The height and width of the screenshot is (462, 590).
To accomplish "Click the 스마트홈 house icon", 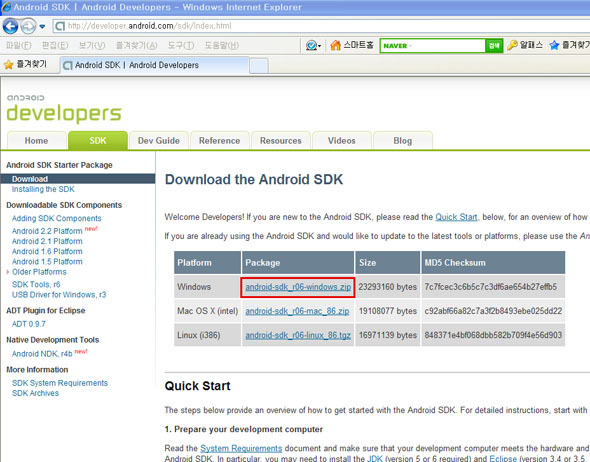I will click(335, 45).
